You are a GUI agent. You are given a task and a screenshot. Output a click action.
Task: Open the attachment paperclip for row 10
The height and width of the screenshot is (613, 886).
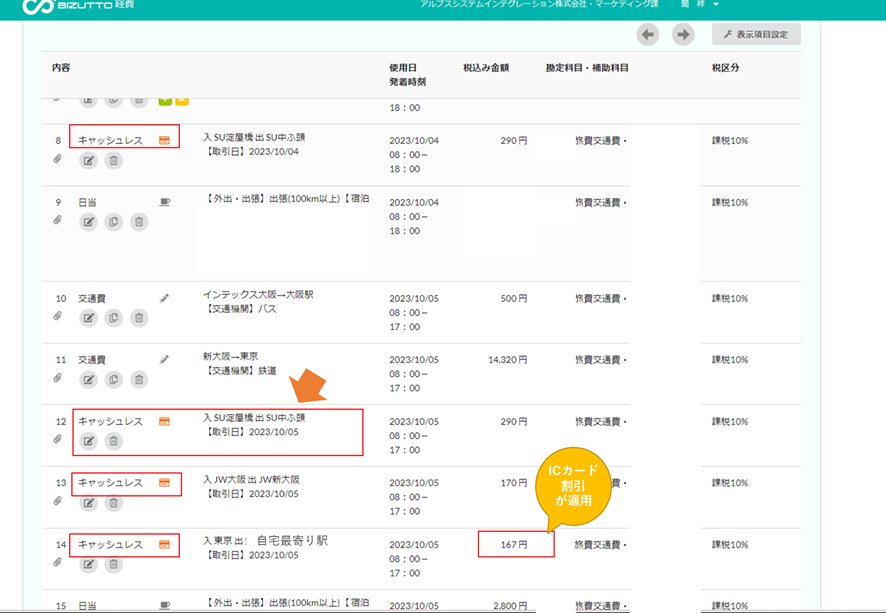tap(57, 317)
